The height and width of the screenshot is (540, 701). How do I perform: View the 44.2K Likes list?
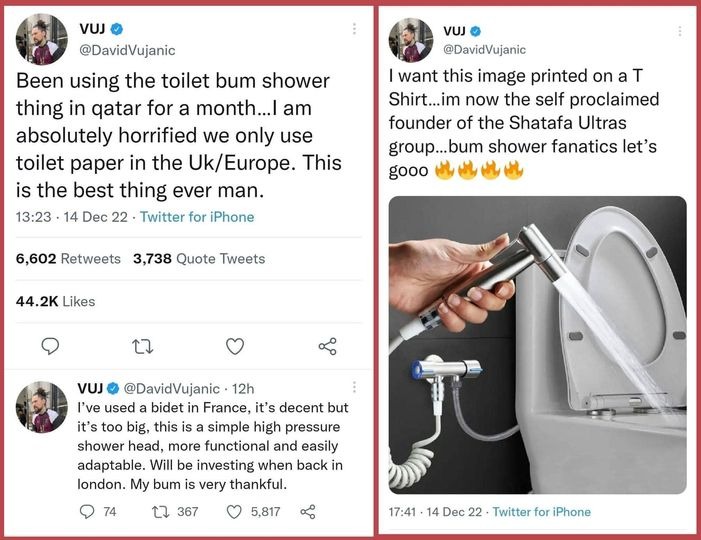tap(55, 301)
